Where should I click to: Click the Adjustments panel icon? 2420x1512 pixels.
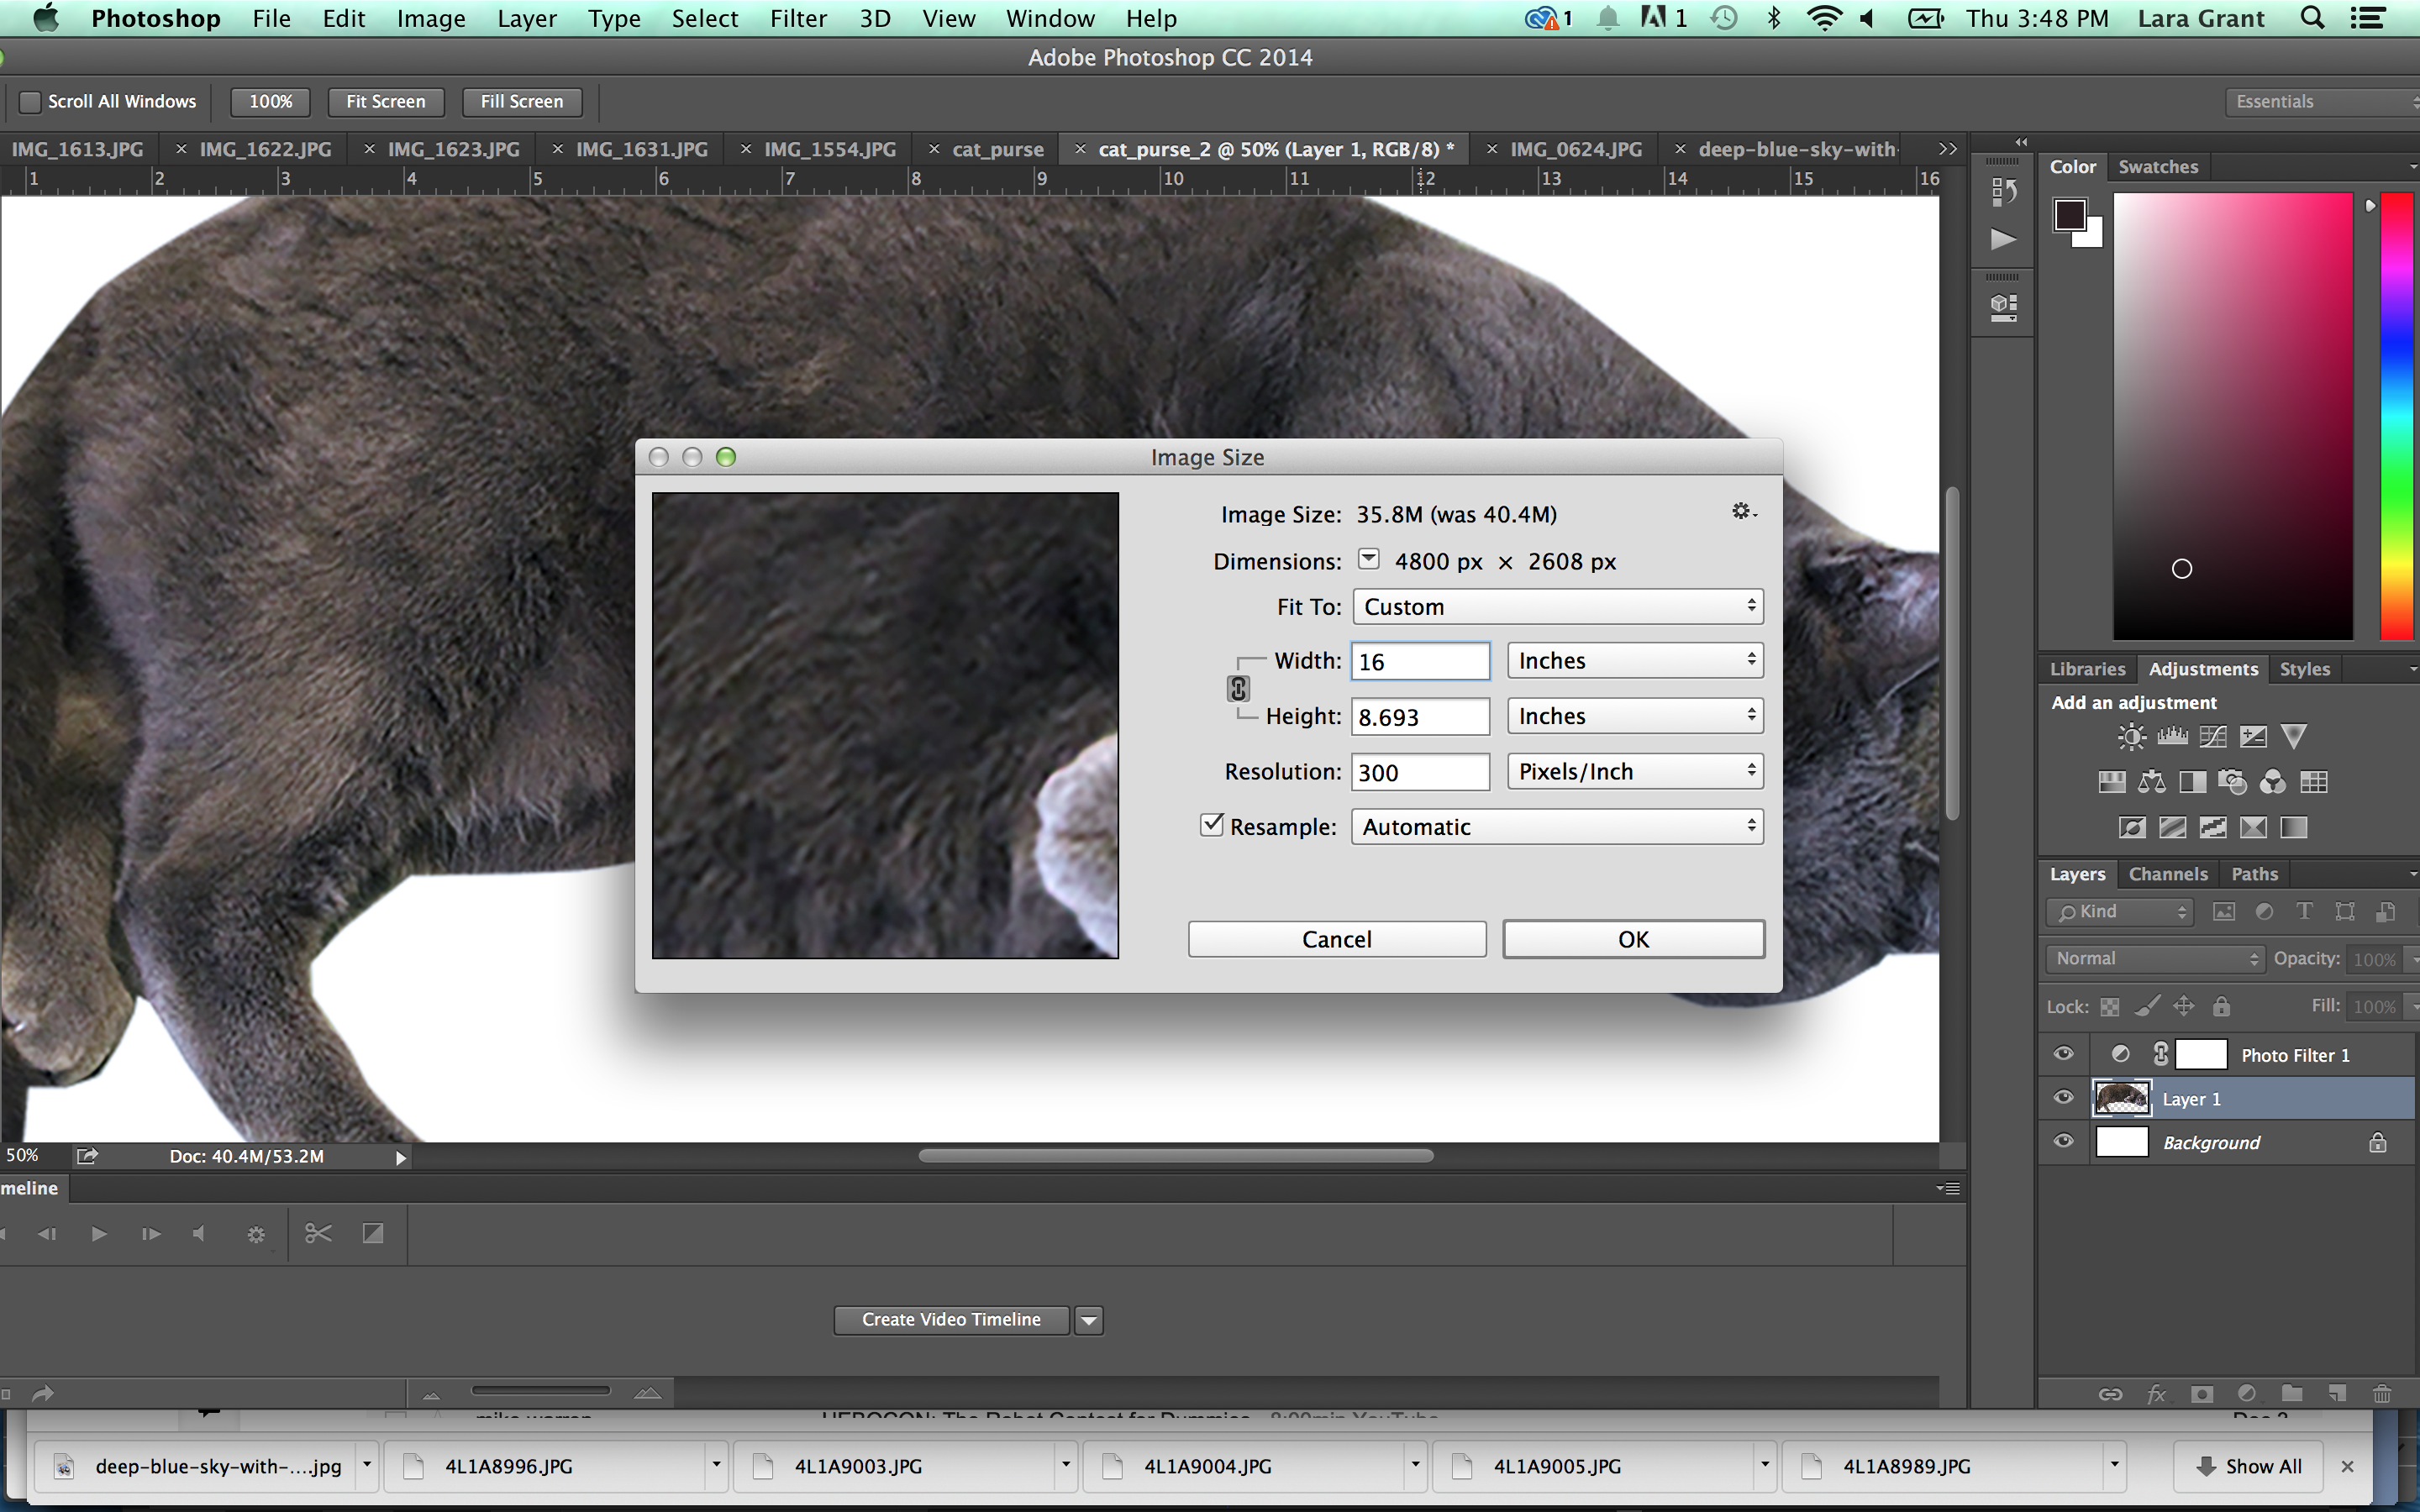click(x=2201, y=669)
